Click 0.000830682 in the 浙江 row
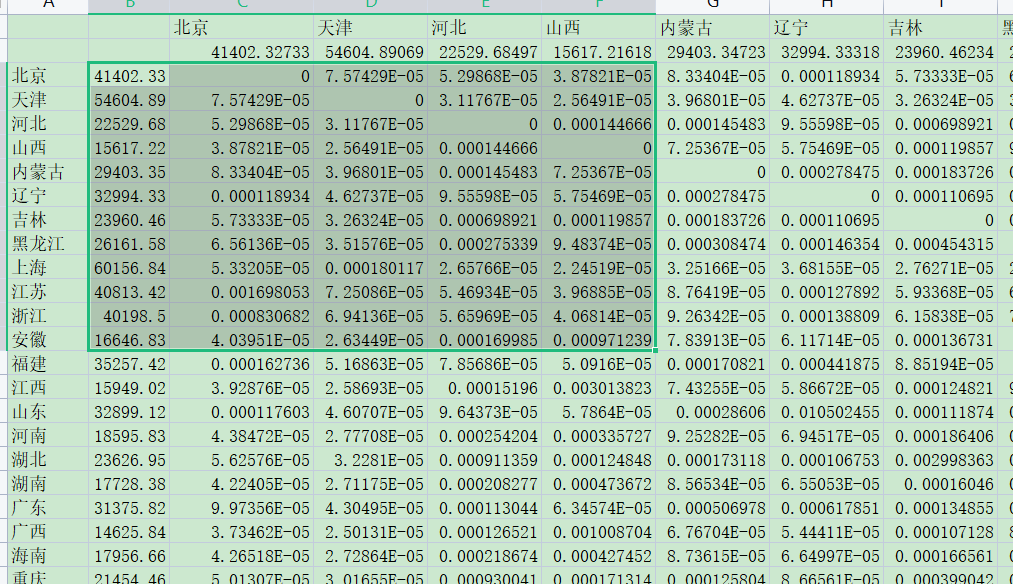The image size is (1013, 584). click(242, 316)
